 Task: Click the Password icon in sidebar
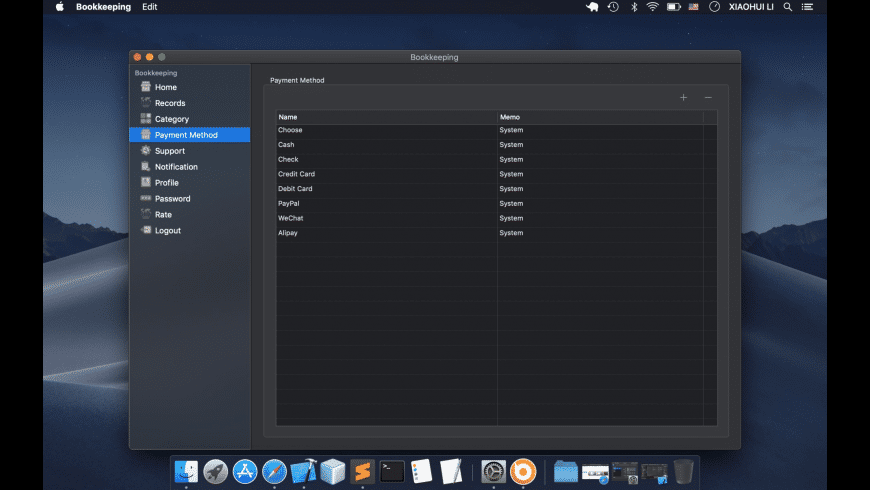click(146, 198)
